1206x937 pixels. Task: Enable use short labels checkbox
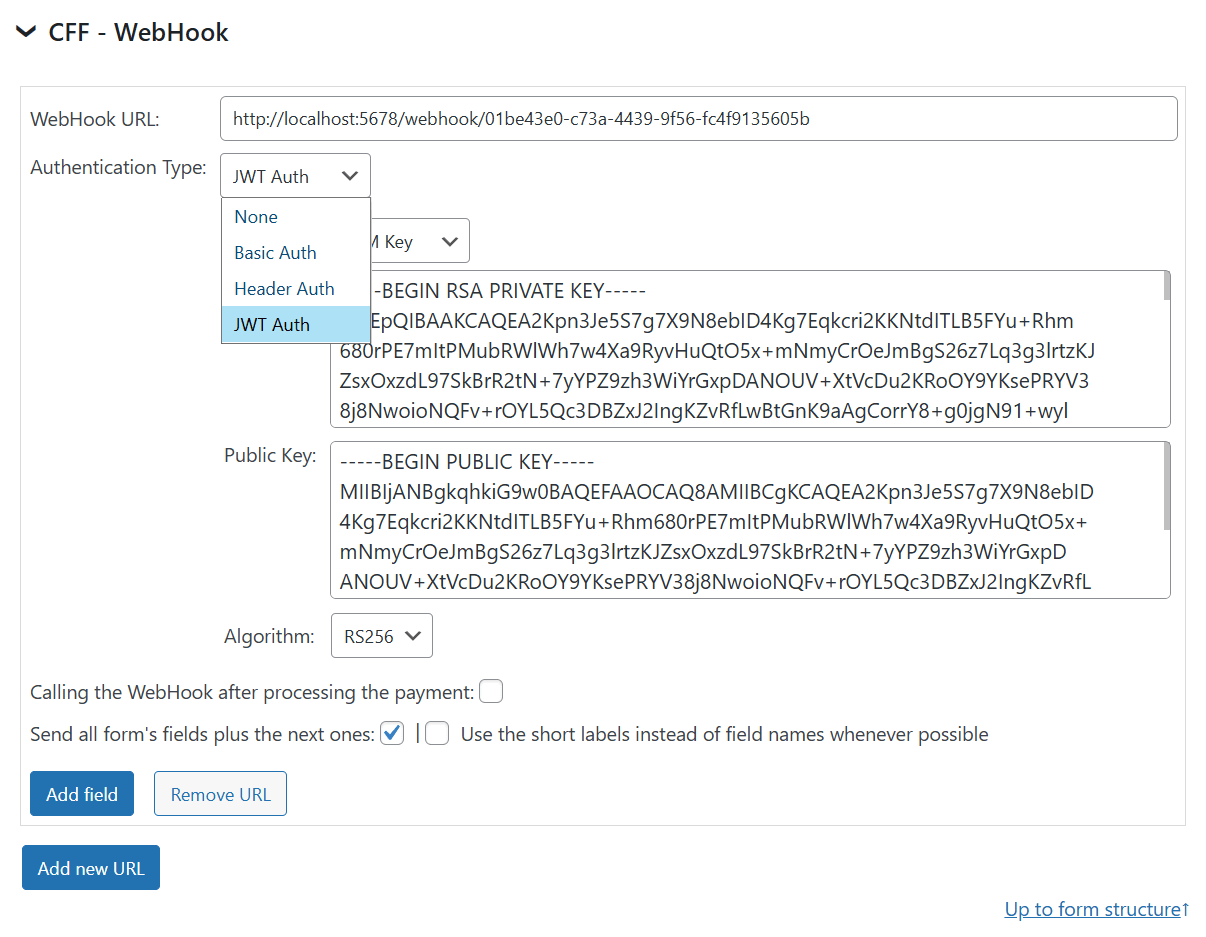(x=437, y=734)
